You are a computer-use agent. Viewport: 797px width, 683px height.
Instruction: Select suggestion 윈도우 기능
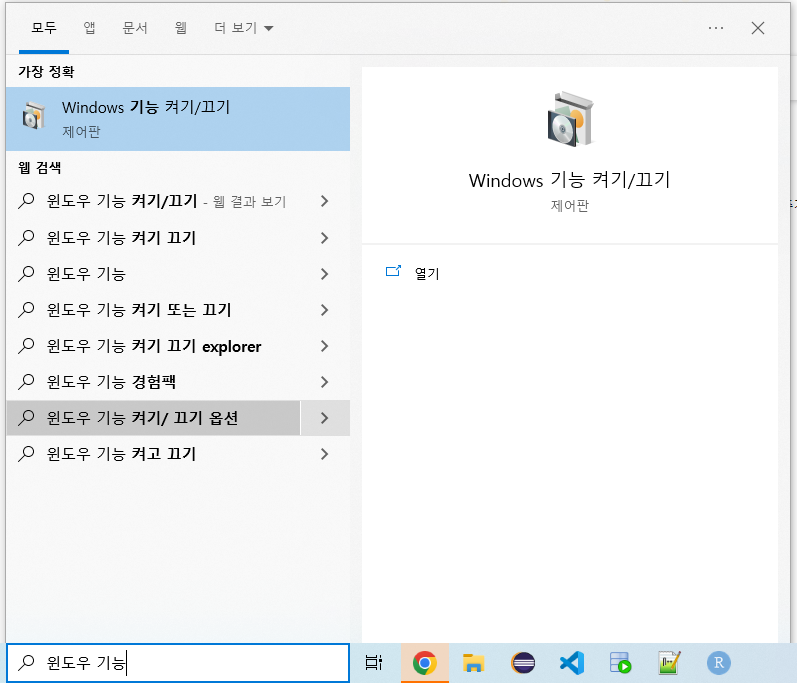coord(154,274)
